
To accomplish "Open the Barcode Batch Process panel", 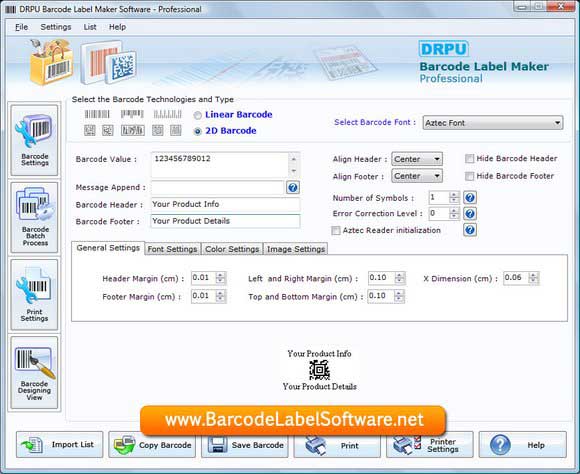I will (x=34, y=218).
